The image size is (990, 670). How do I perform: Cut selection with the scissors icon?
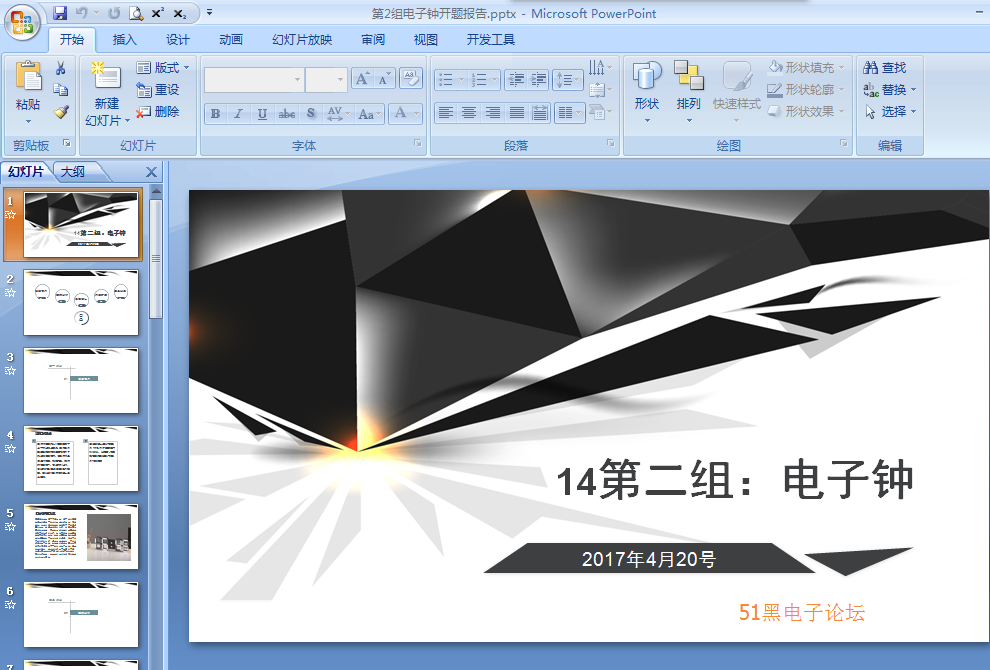click(61, 68)
